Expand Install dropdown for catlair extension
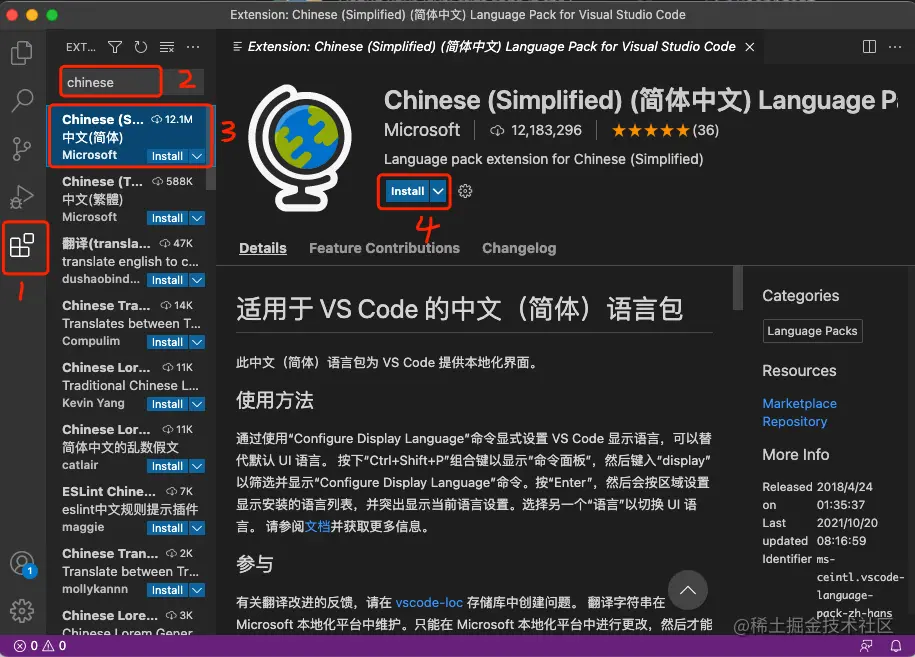This screenshot has width=915, height=657. click(197, 466)
